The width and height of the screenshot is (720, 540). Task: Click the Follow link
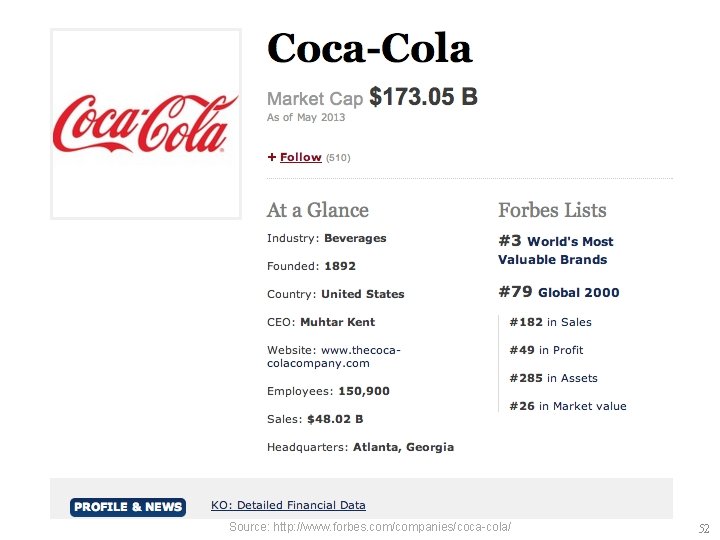pyautogui.click(x=300, y=157)
